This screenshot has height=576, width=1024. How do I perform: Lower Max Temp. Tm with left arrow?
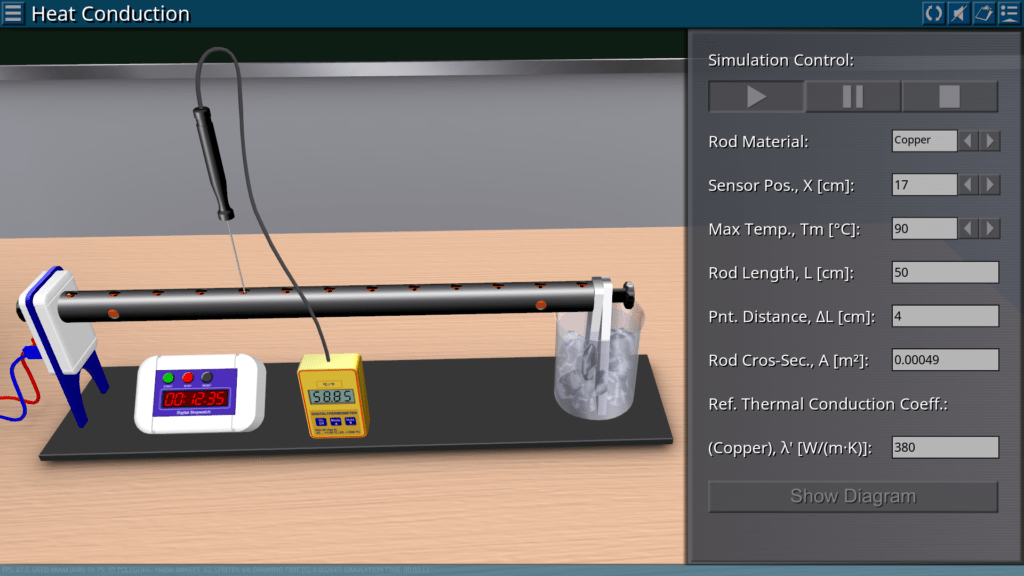coord(968,229)
